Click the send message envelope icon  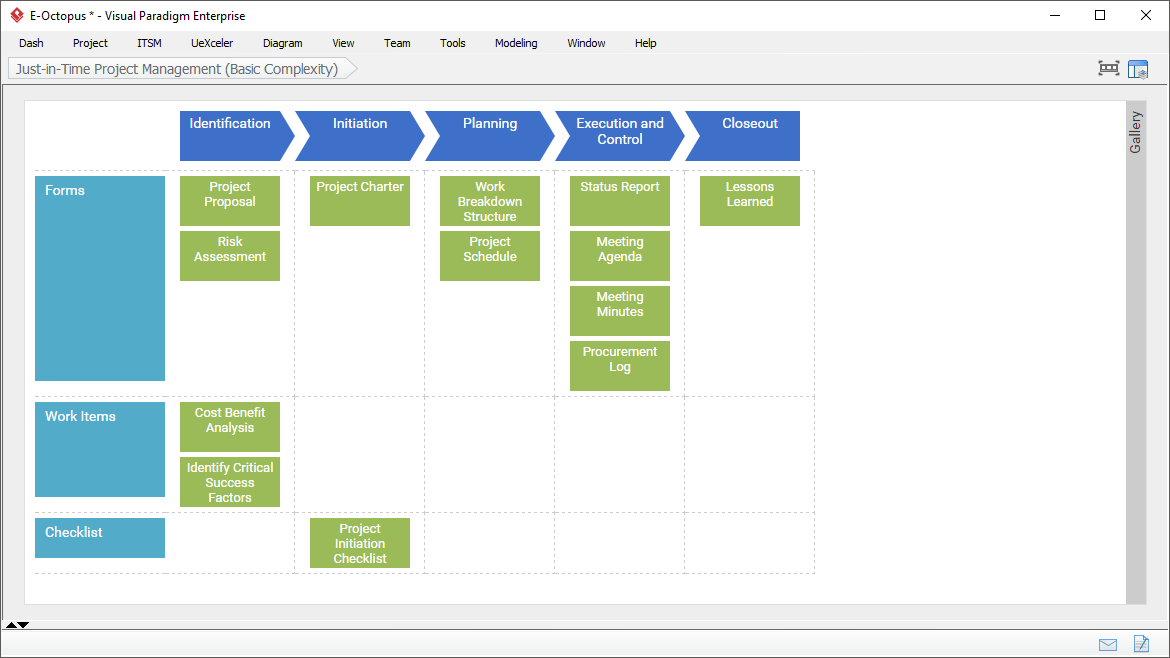point(1108,645)
